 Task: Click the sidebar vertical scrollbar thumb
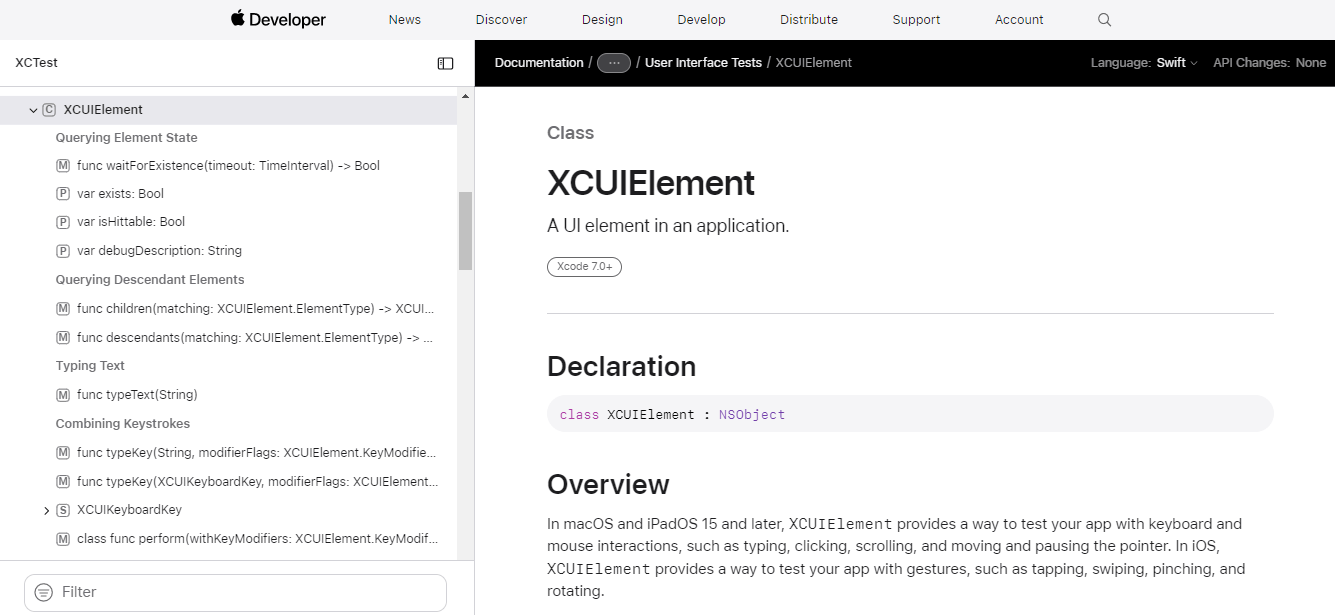click(x=465, y=230)
